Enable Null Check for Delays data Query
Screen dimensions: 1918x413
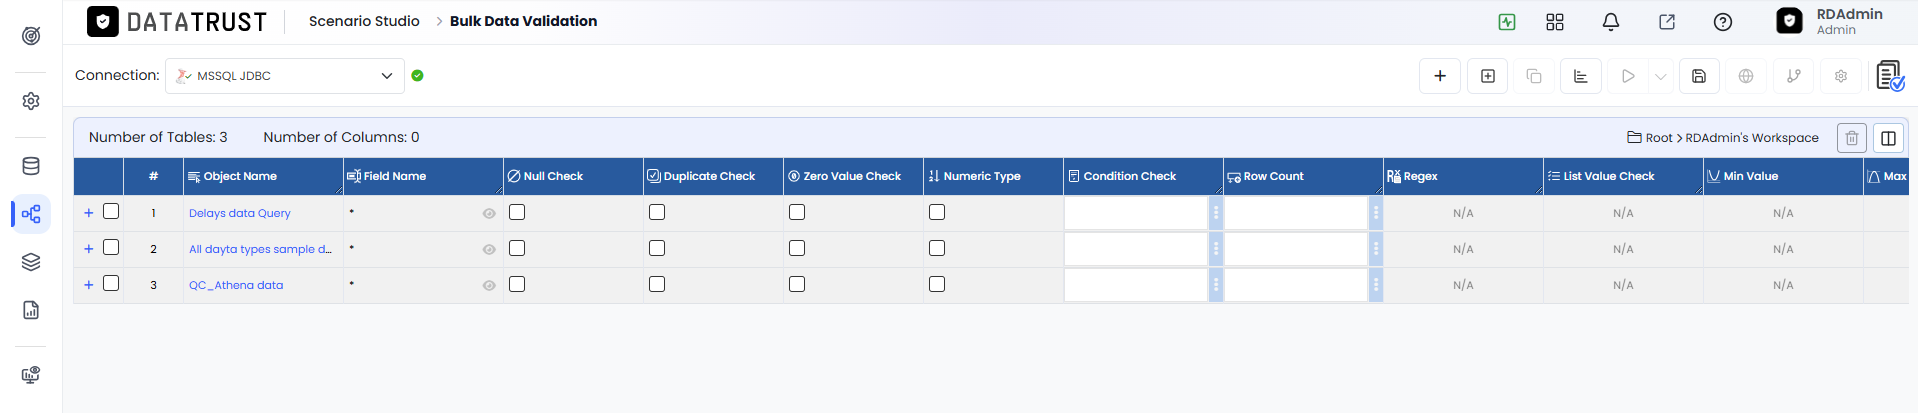[x=517, y=212]
